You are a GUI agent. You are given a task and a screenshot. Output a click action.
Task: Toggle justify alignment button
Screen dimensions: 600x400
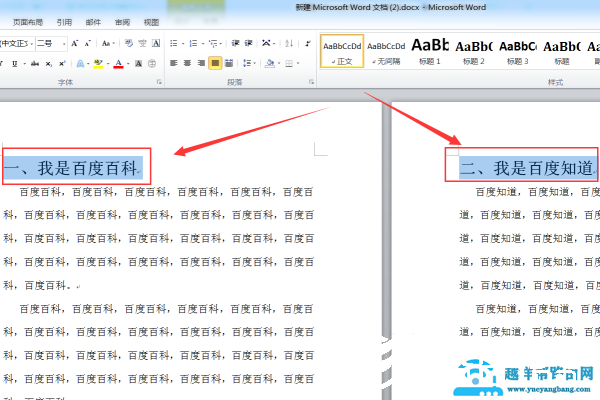click(x=215, y=63)
